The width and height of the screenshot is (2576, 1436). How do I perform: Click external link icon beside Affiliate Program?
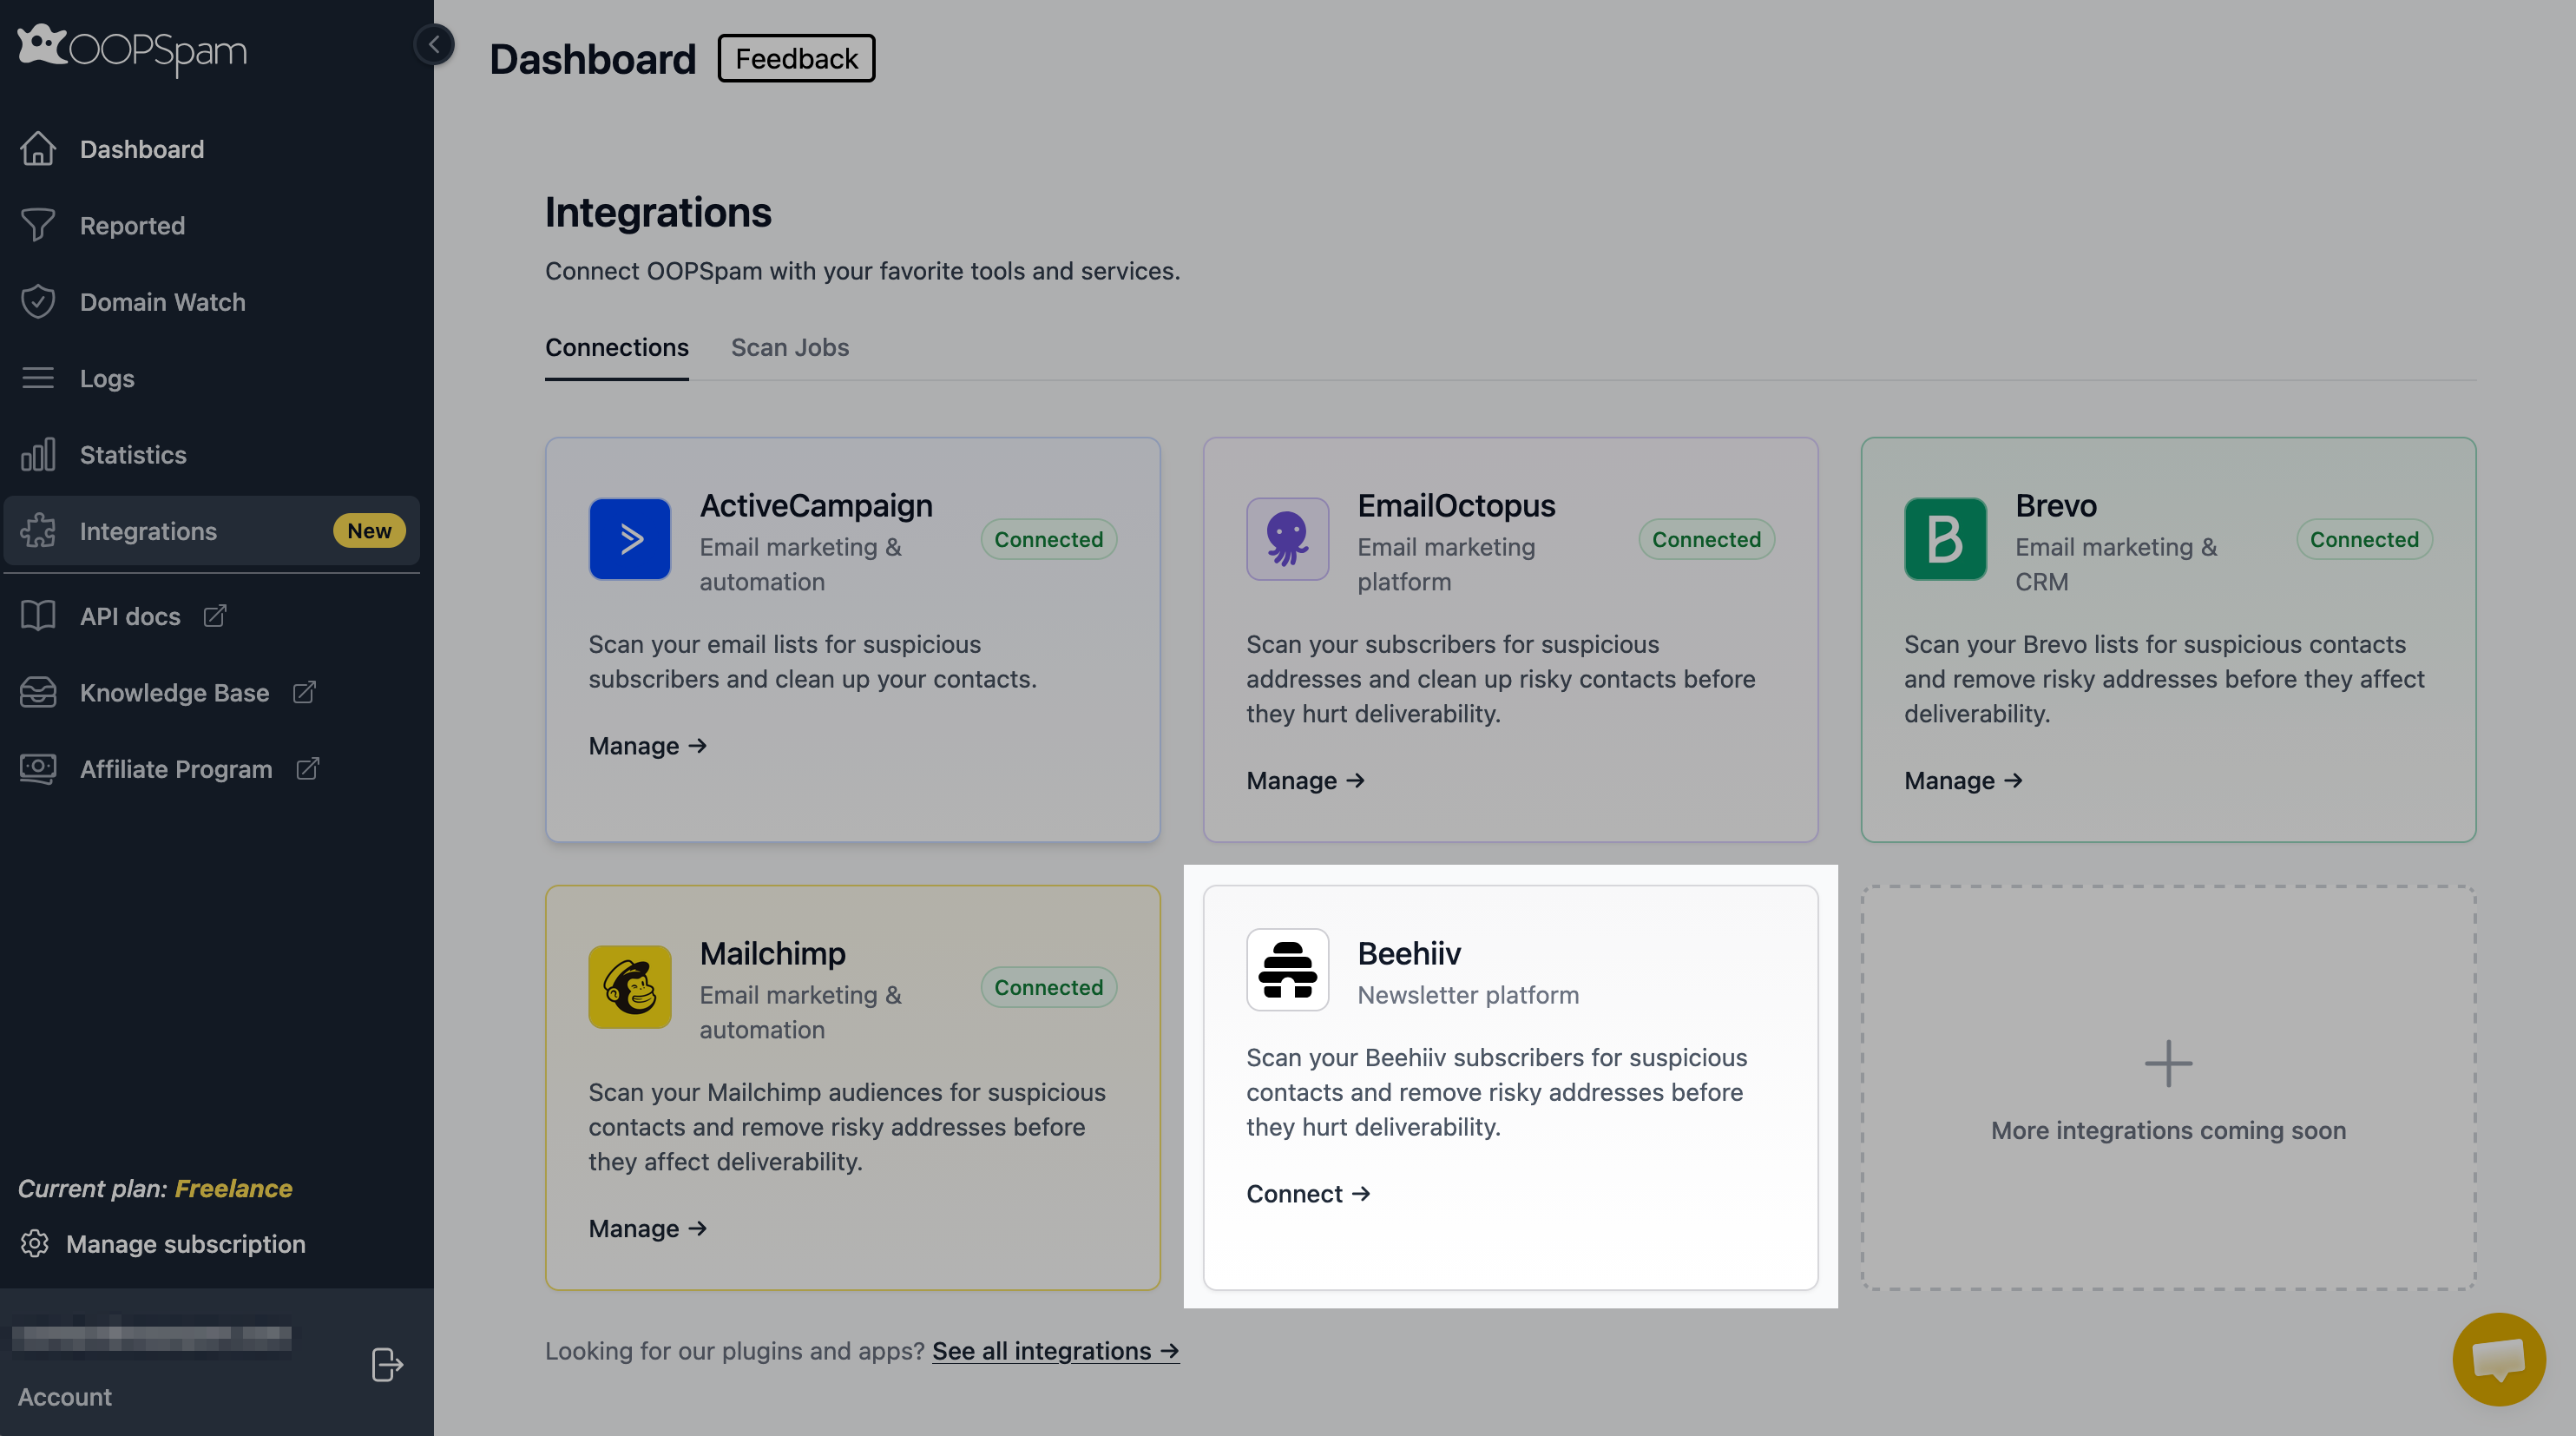(x=308, y=768)
